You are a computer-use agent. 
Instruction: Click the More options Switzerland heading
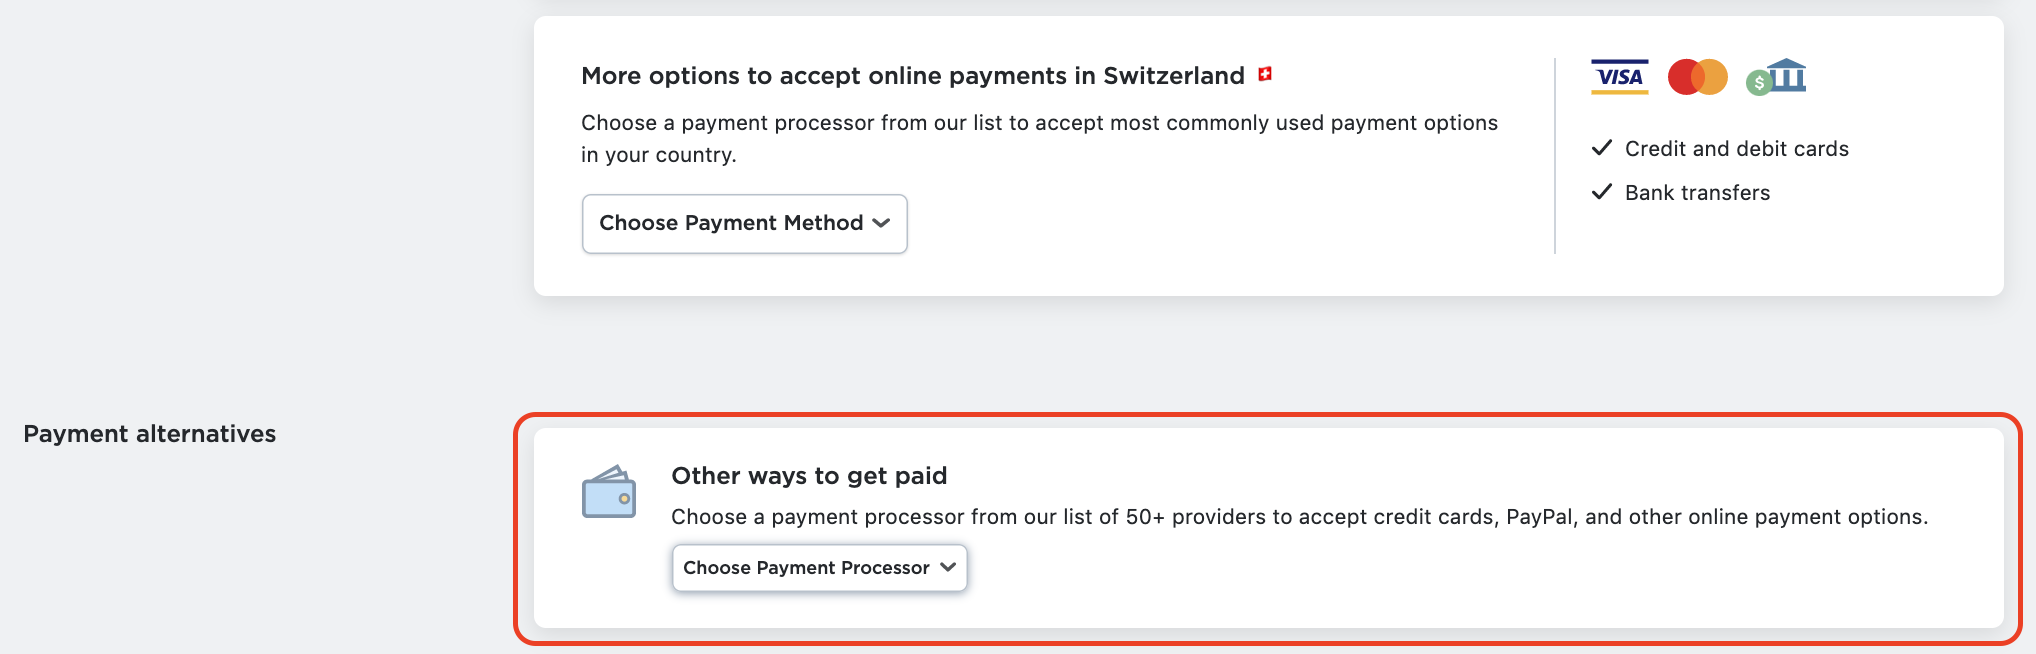click(x=912, y=76)
